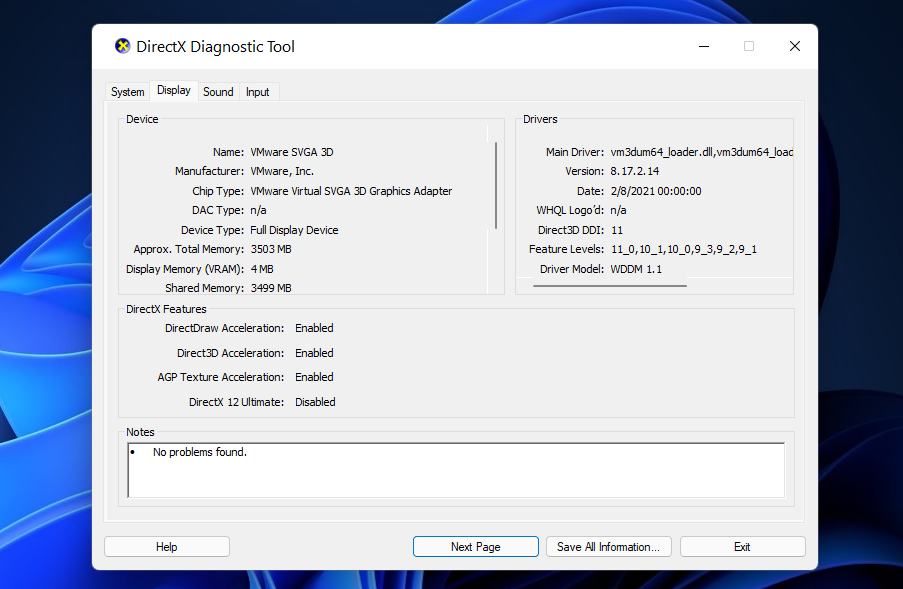Screen dimensions: 903x589
Task: Click the DirectX Diagnostic Tool title icon
Action: (x=122, y=46)
